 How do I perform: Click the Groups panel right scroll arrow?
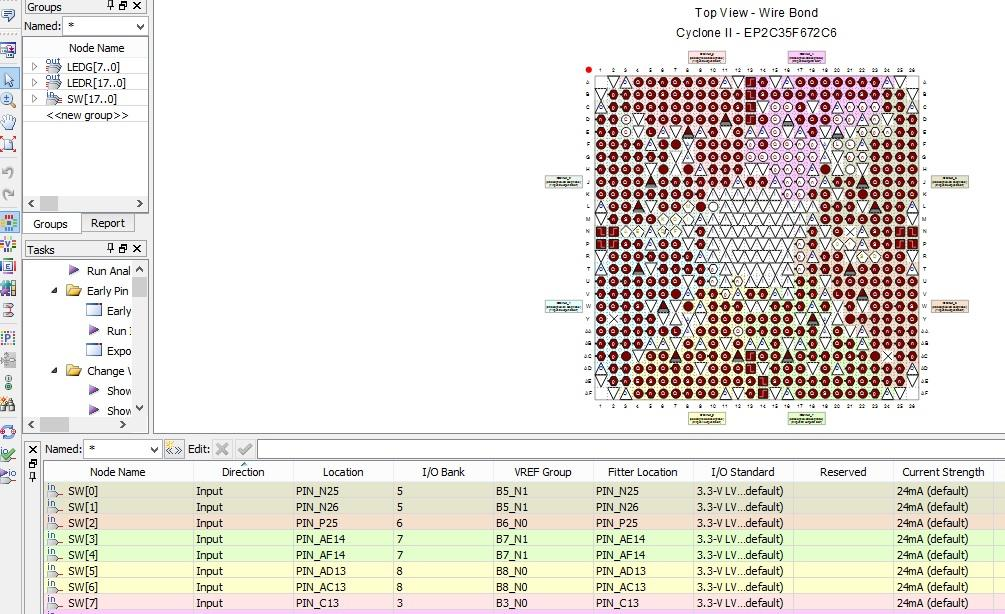(140, 203)
